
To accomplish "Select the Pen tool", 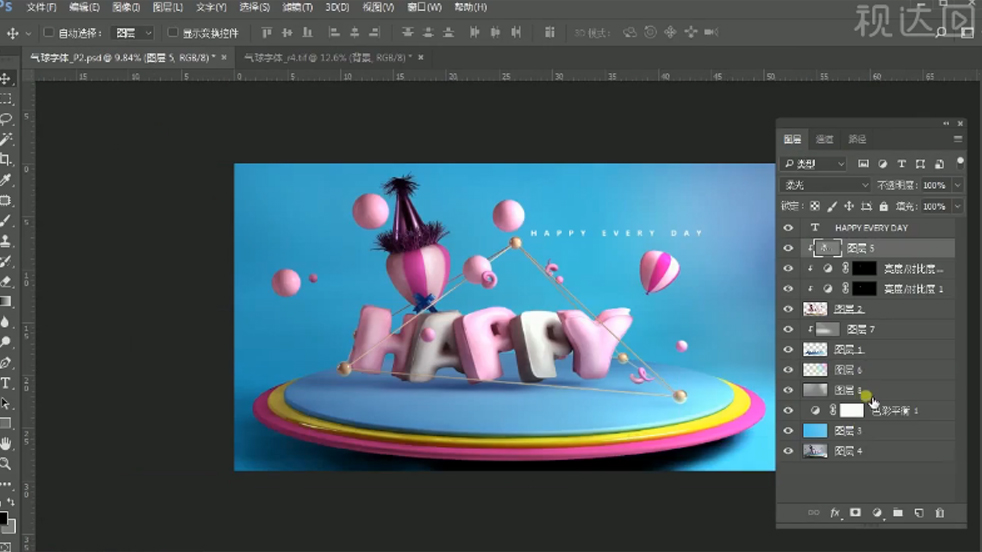I will click(x=6, y=362).
